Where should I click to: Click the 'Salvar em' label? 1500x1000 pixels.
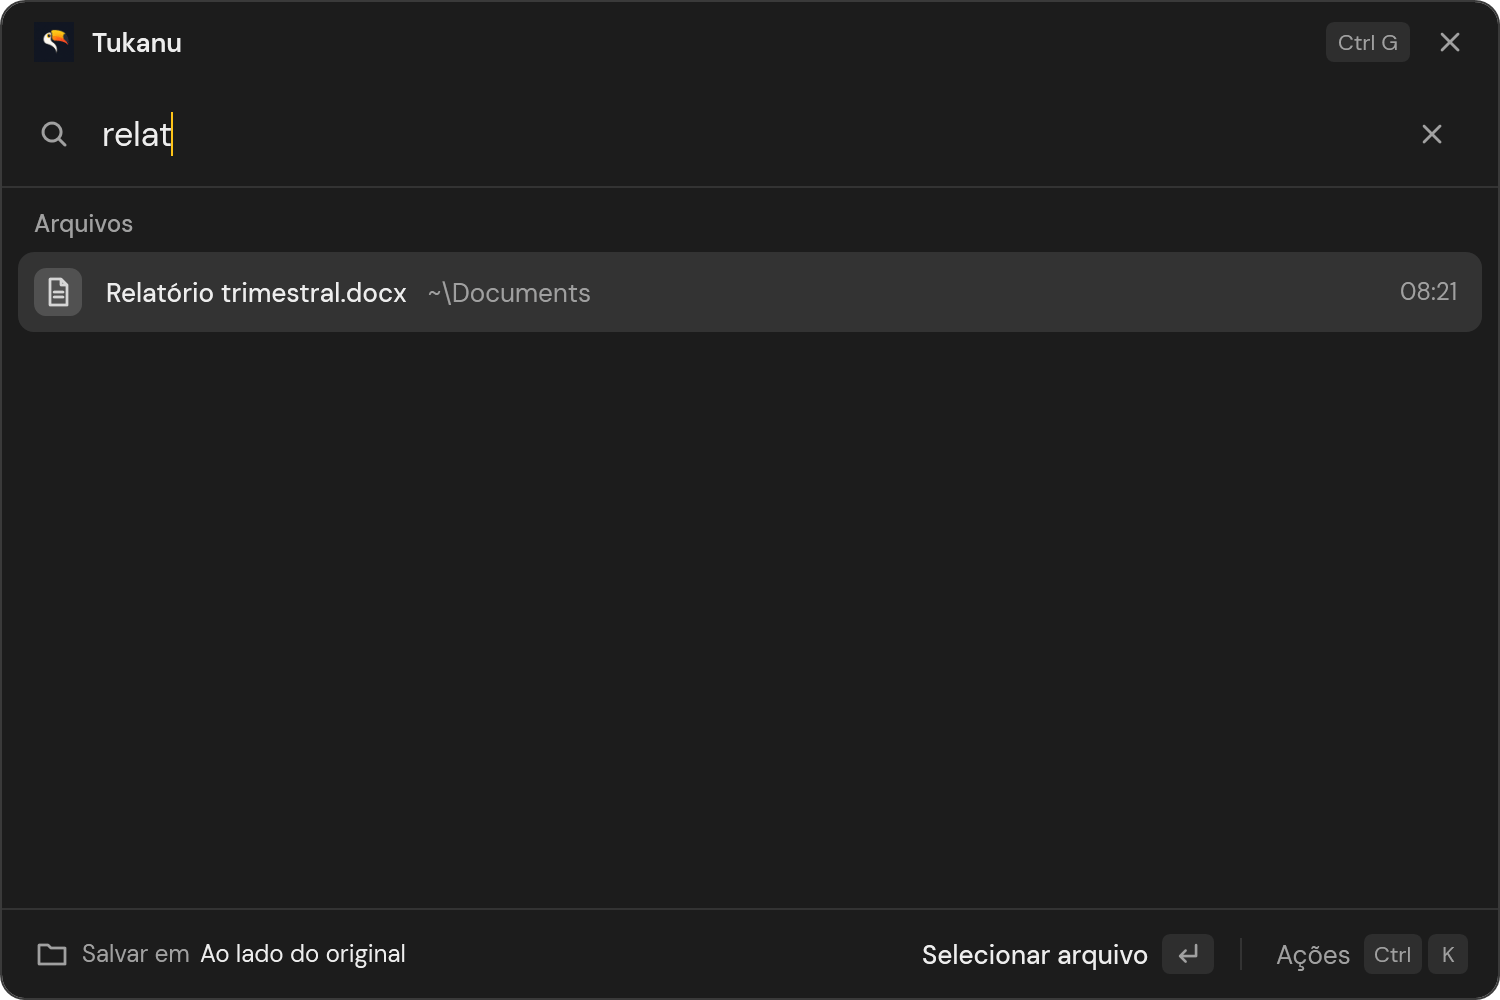click(136, 954)
